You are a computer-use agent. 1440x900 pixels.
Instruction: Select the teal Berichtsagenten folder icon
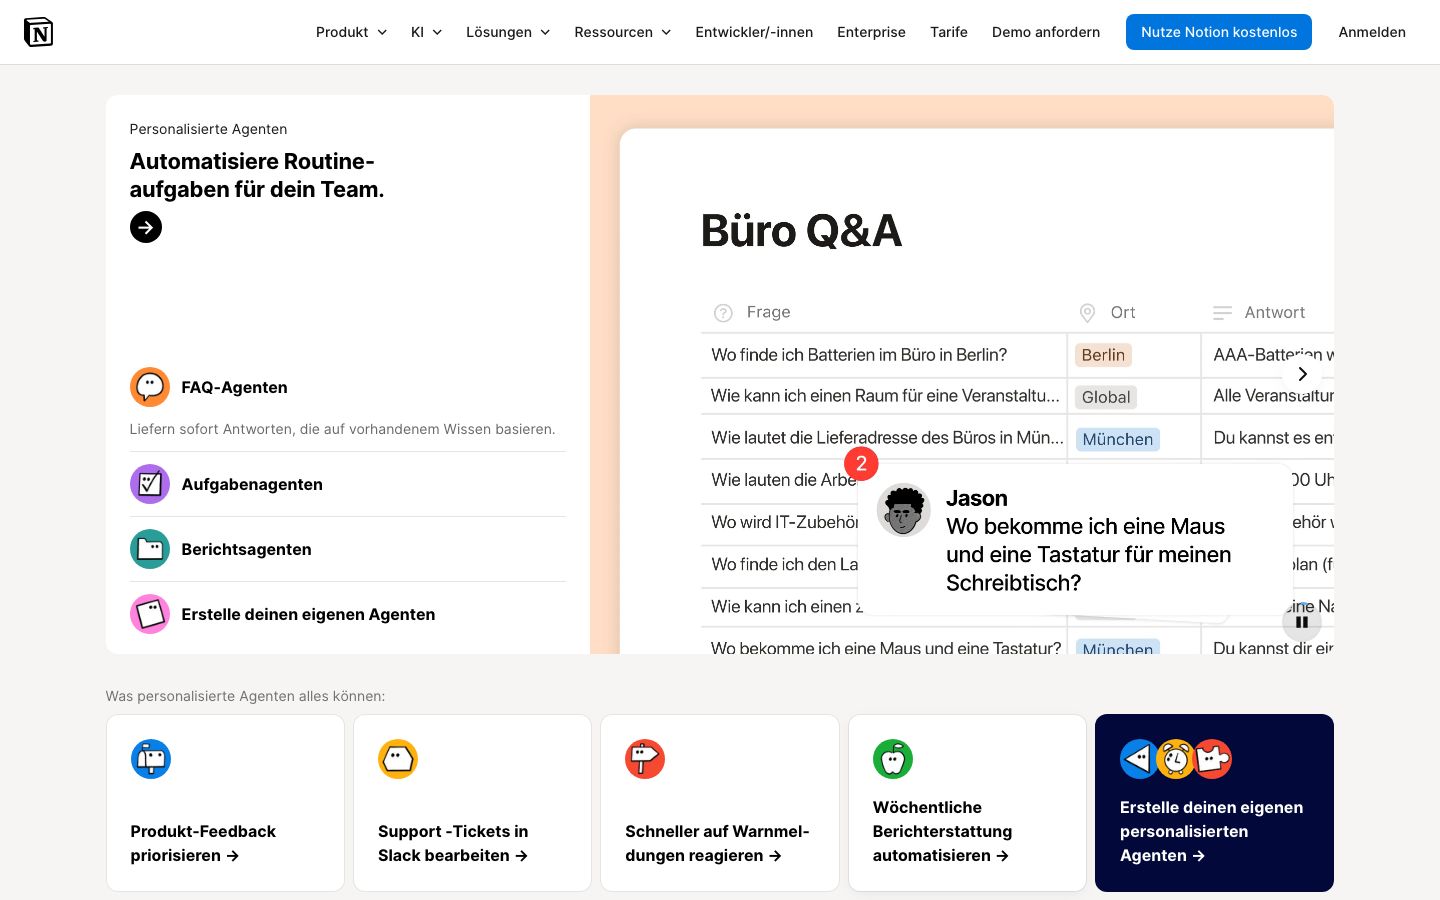point(150,549)
